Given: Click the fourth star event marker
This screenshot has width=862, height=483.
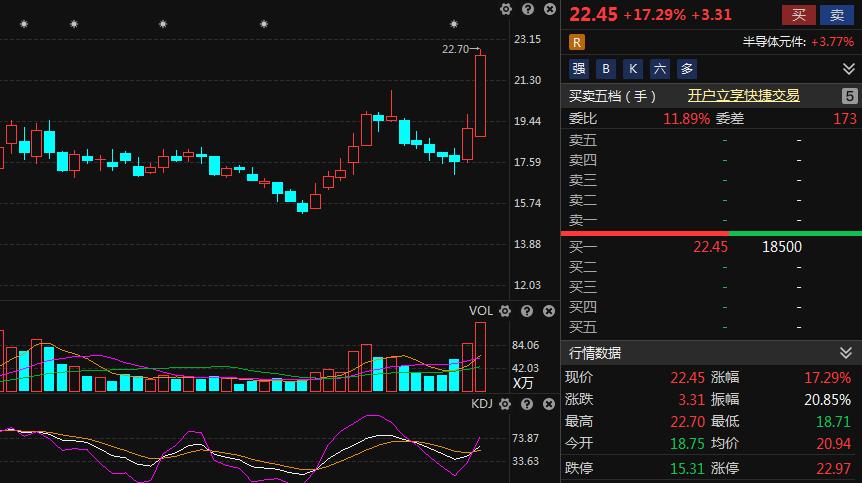Looking at the screenshot, I should (x=264, y=24).
